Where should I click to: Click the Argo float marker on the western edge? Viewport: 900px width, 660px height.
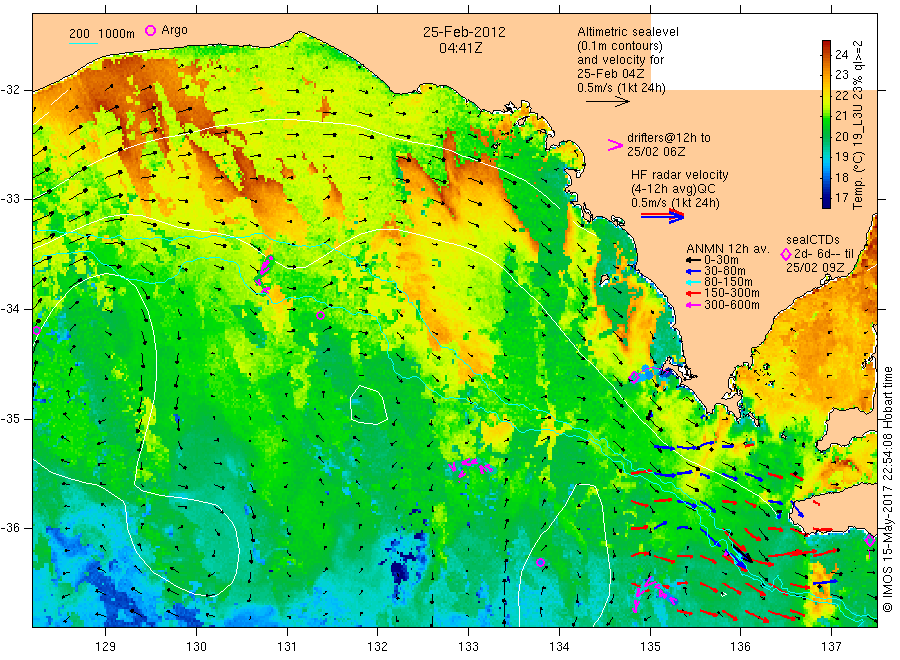click(x=36, y=331)
